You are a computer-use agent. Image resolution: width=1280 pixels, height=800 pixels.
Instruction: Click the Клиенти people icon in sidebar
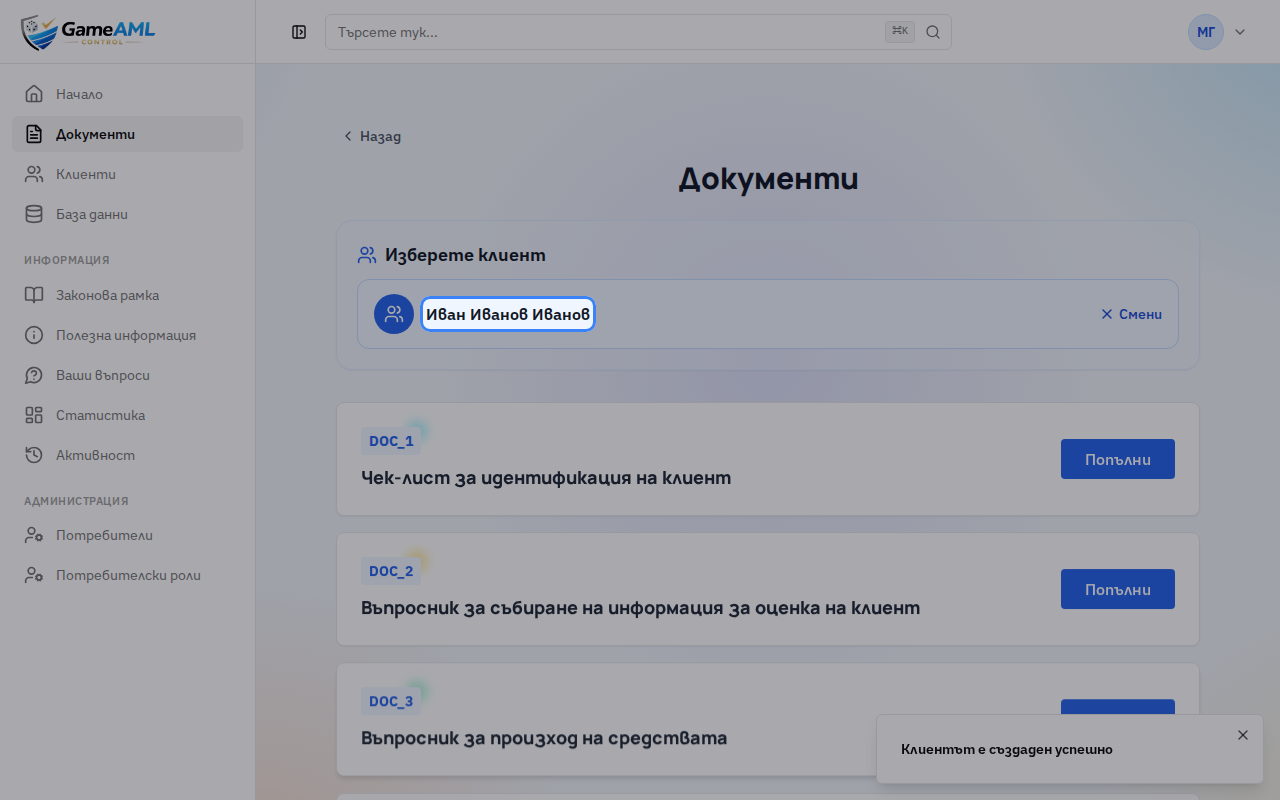pos(34,174)
